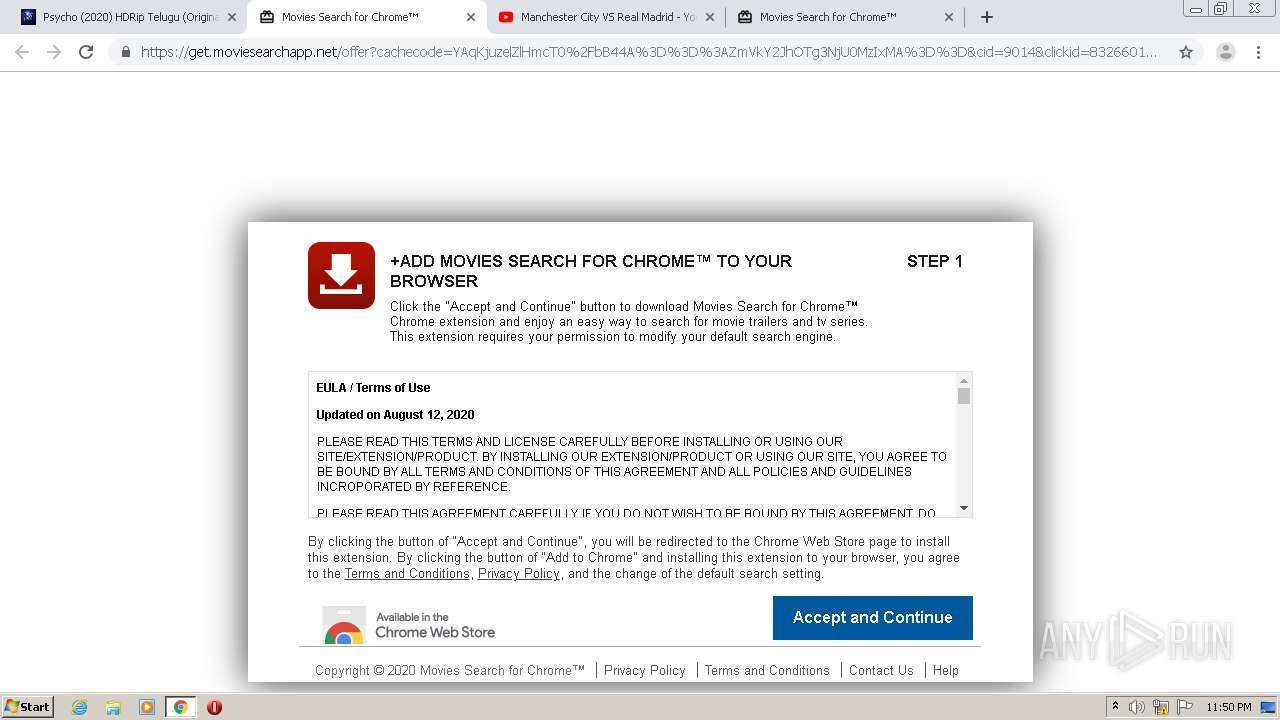1280x720 pixels.
Task: Click the browser back arrow
Action: (x=22, y=52)
